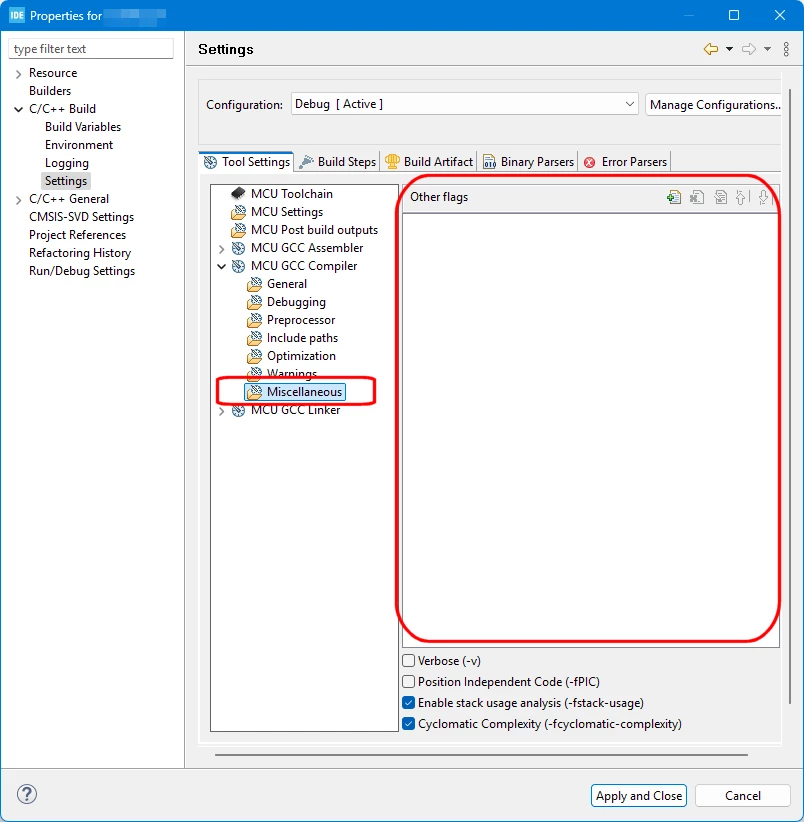804x822 pixels.
Task: Click the MCU GCC Assembler tool icon
Action: (238, 248)
